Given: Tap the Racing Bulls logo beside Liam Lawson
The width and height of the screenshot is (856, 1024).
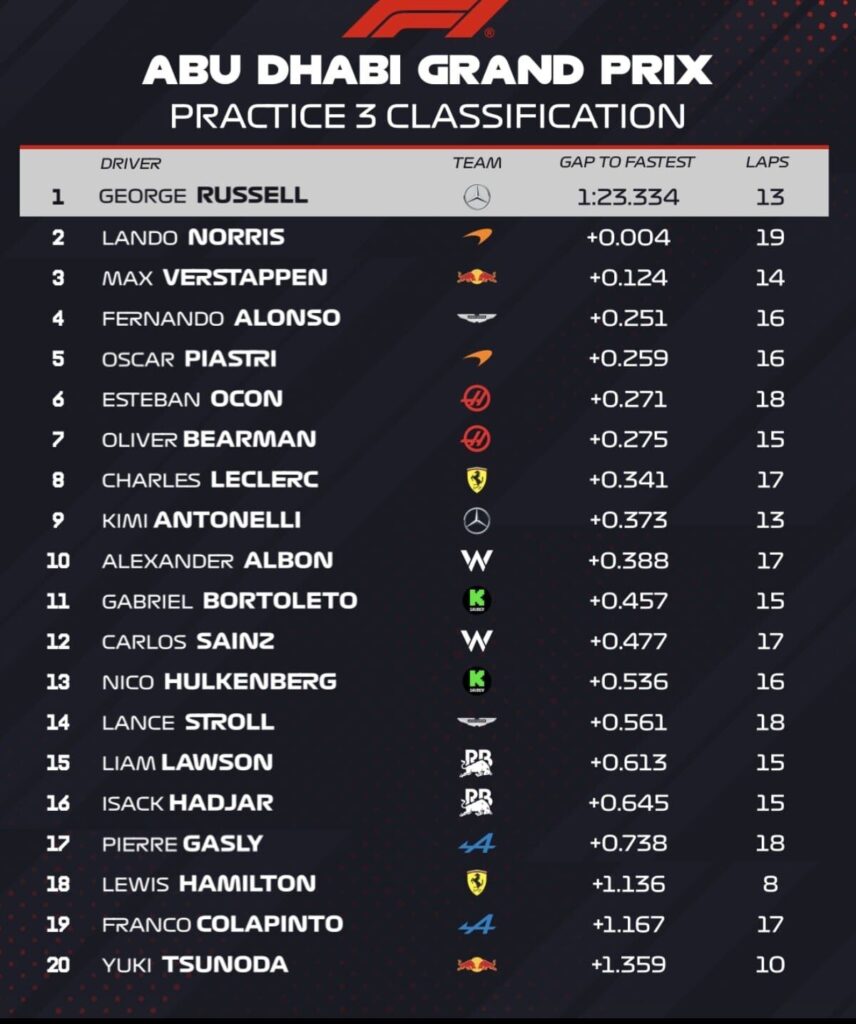Looking at the screenshot, I should 477,763.
